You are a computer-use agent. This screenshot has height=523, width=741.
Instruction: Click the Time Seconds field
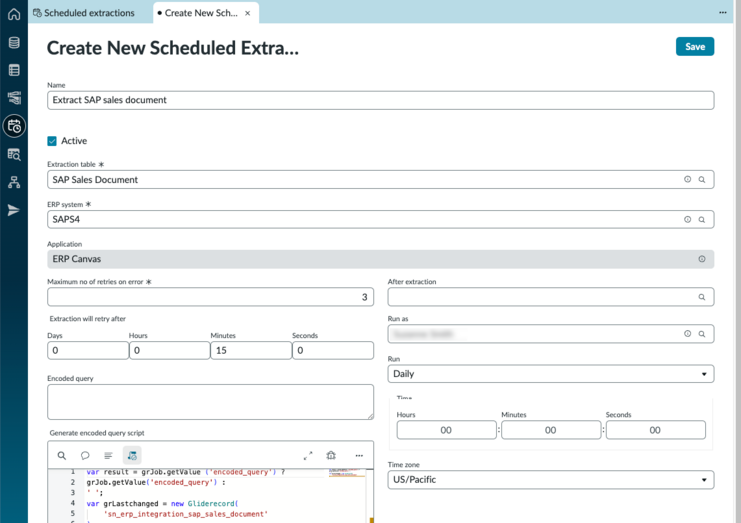click(x=655, y=430)
